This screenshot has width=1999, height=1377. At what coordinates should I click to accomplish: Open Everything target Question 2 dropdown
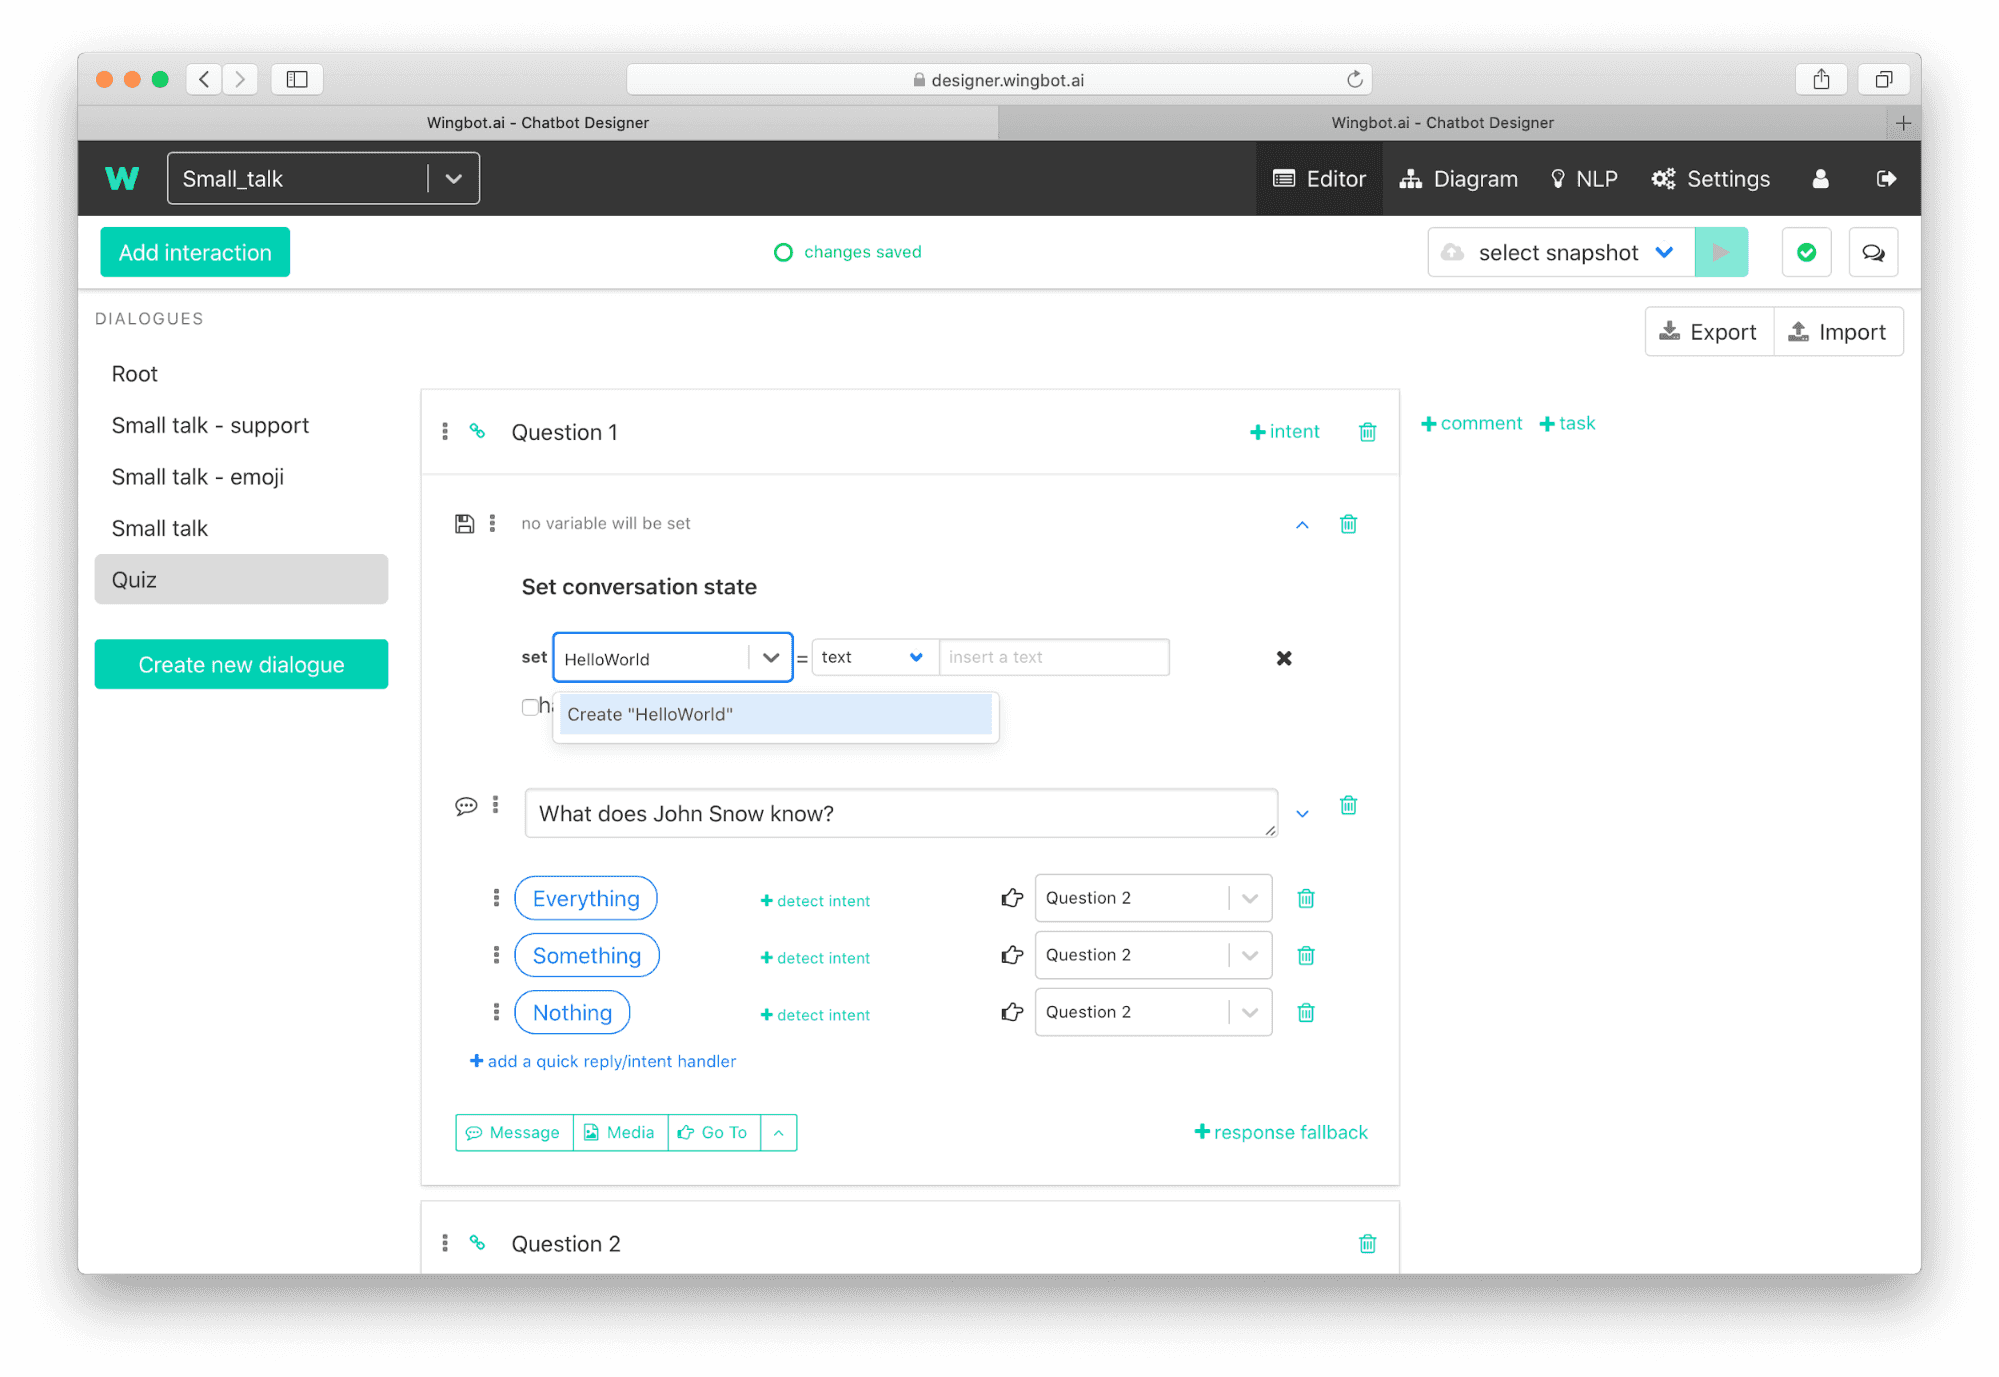pyautogui.click(x=1249, y=898)
